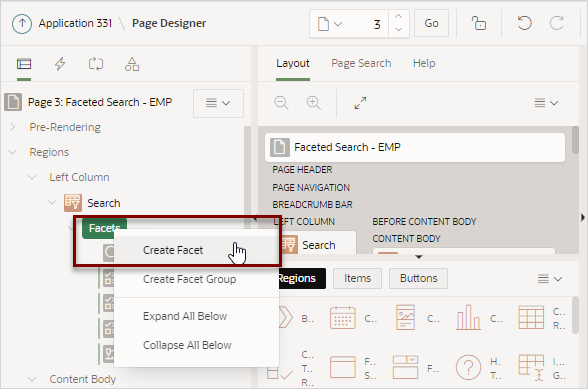The height and width of the screenshot is (389, 588).
Task: Click the layout vertical scrollbar
Action: [575, 140]
